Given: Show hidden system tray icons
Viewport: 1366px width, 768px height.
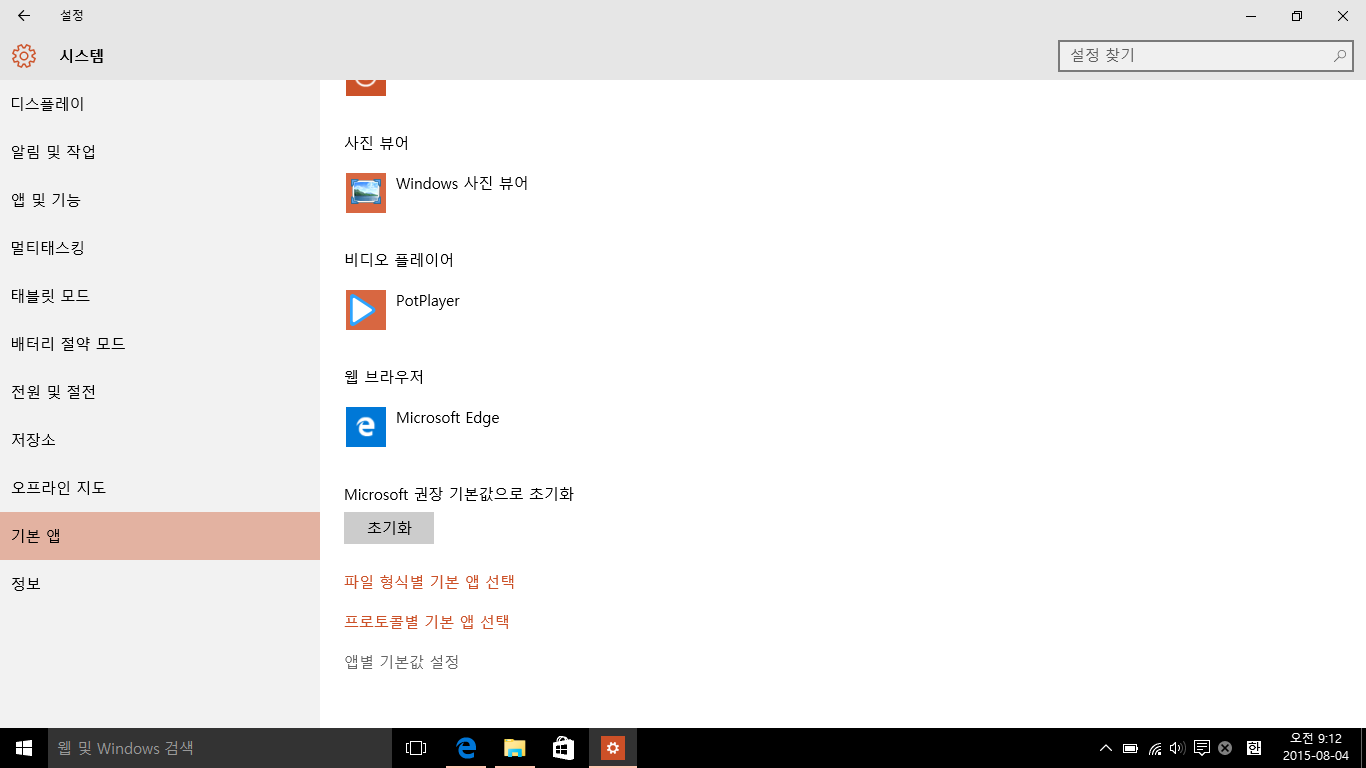Looking at the screenshot, I should pyautogui.click(x=1105, y=748).
